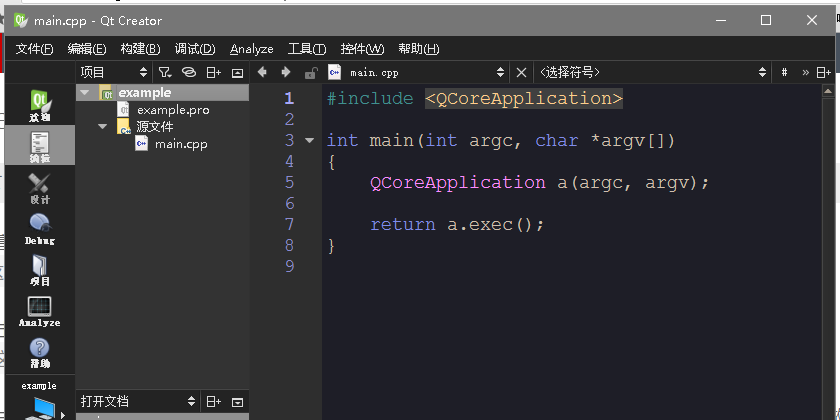Maximize the Qt Creator window
The height and width of the screenshot is (420, 840).
(x=766, y=20)
